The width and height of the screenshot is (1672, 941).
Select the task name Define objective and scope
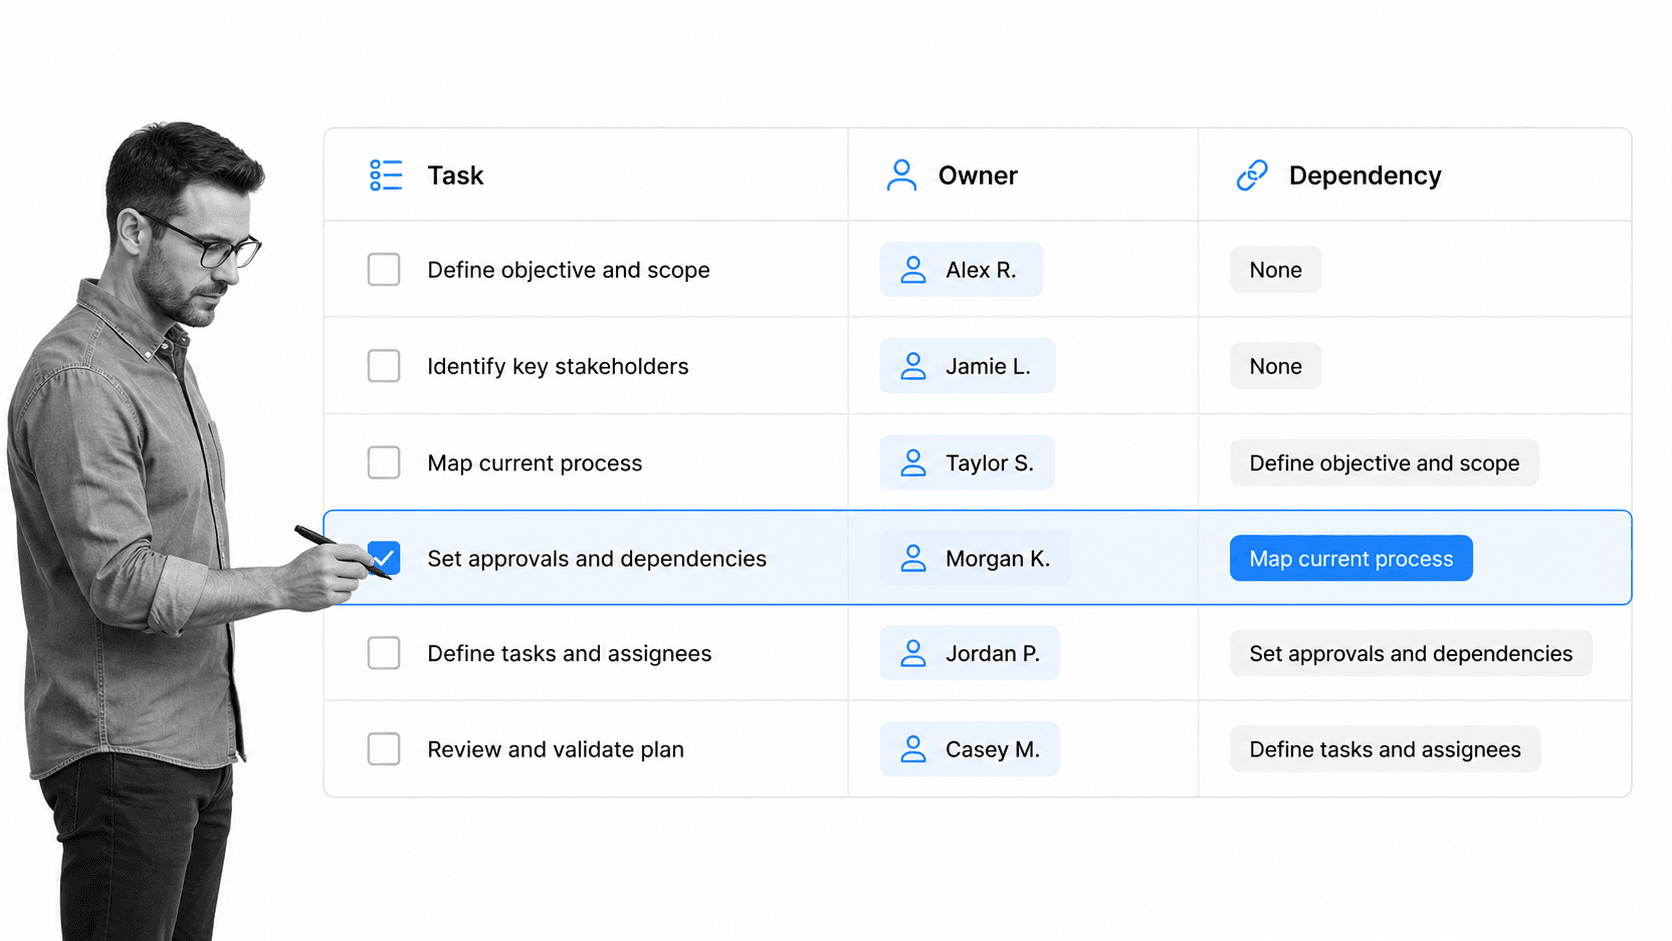coord(568,270)
